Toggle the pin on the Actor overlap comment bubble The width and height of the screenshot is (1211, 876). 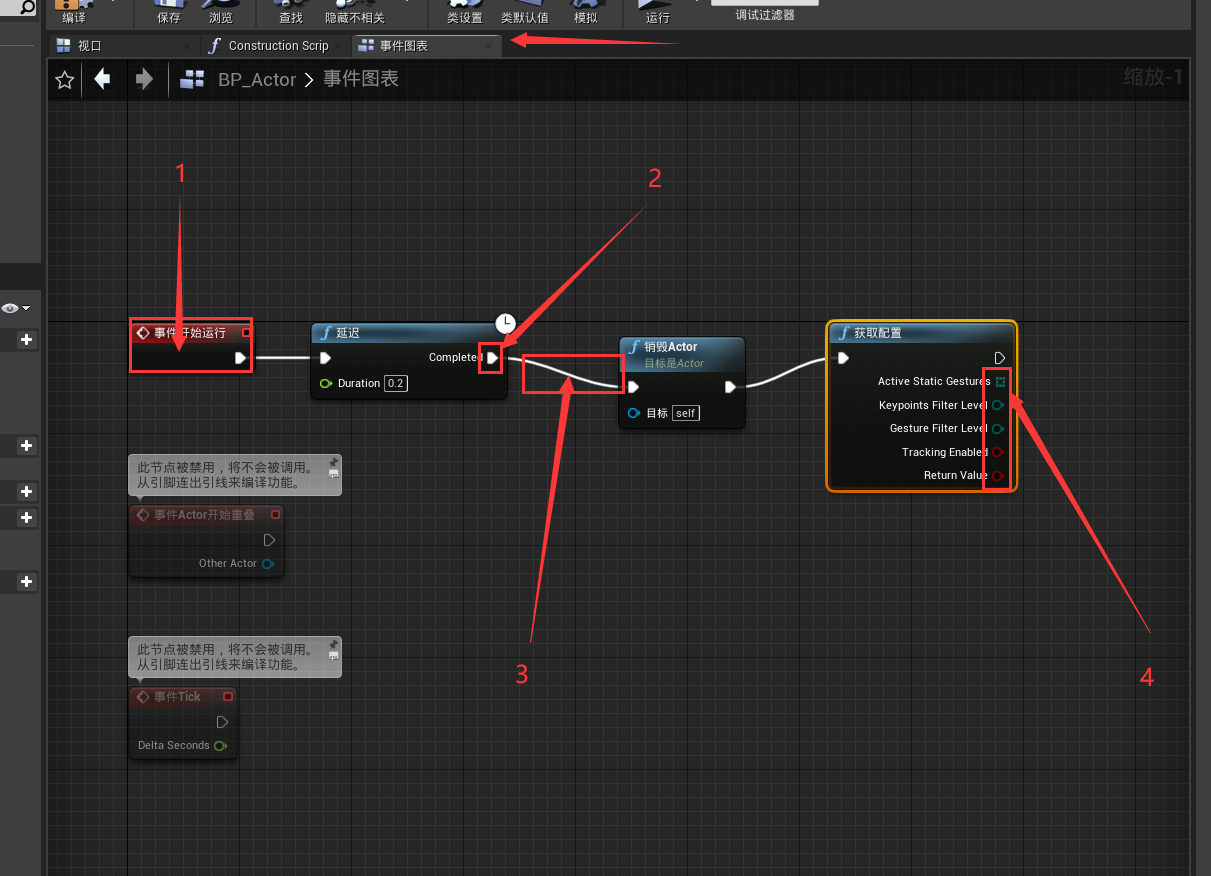pyautogui.click(x=334, y=463)
